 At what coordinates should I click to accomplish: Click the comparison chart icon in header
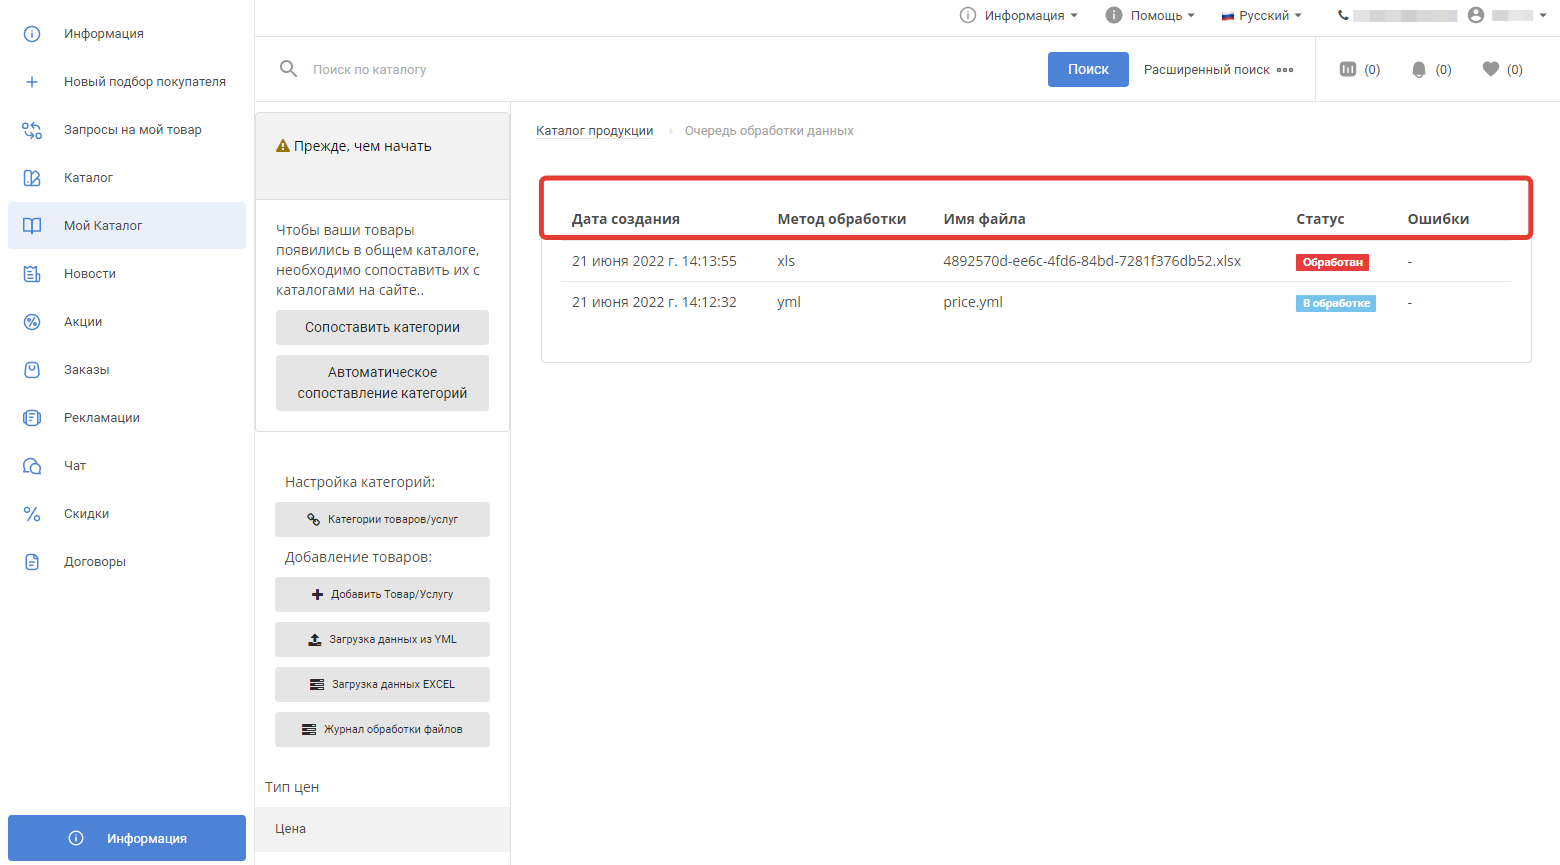1348,69
